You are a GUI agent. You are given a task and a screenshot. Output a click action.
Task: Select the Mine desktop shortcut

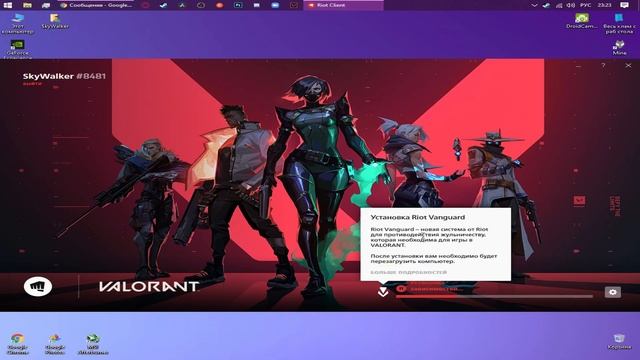(619, 47)
